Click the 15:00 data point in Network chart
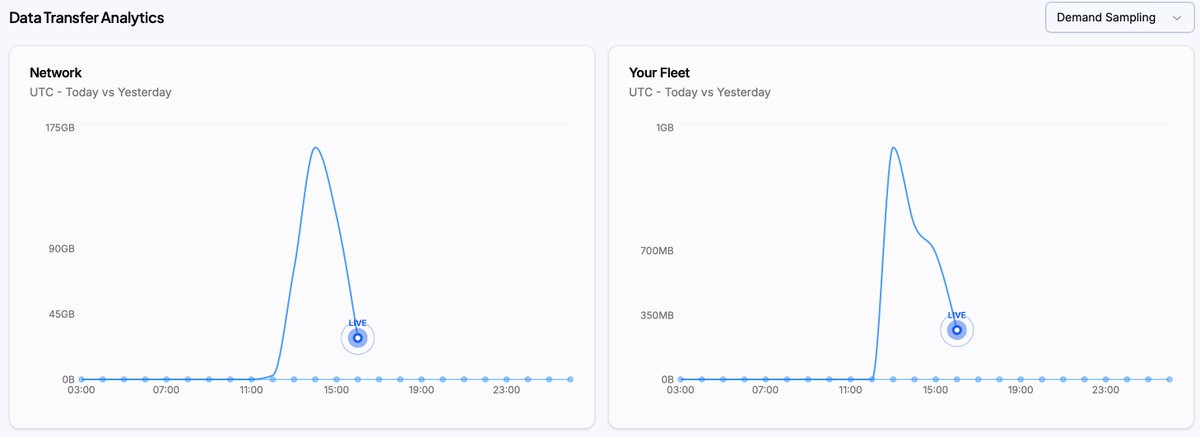The height and width of the screenshot is (437, 1200). click(x=337, y=379)
